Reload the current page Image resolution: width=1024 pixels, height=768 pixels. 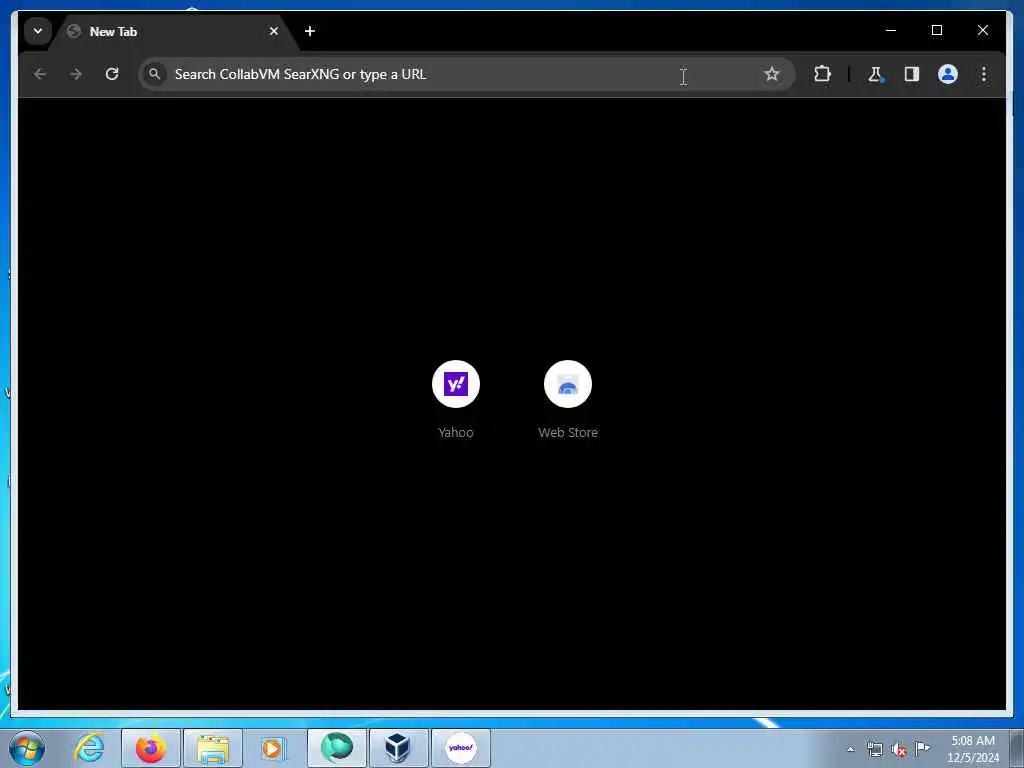click(x=112, y=74)
